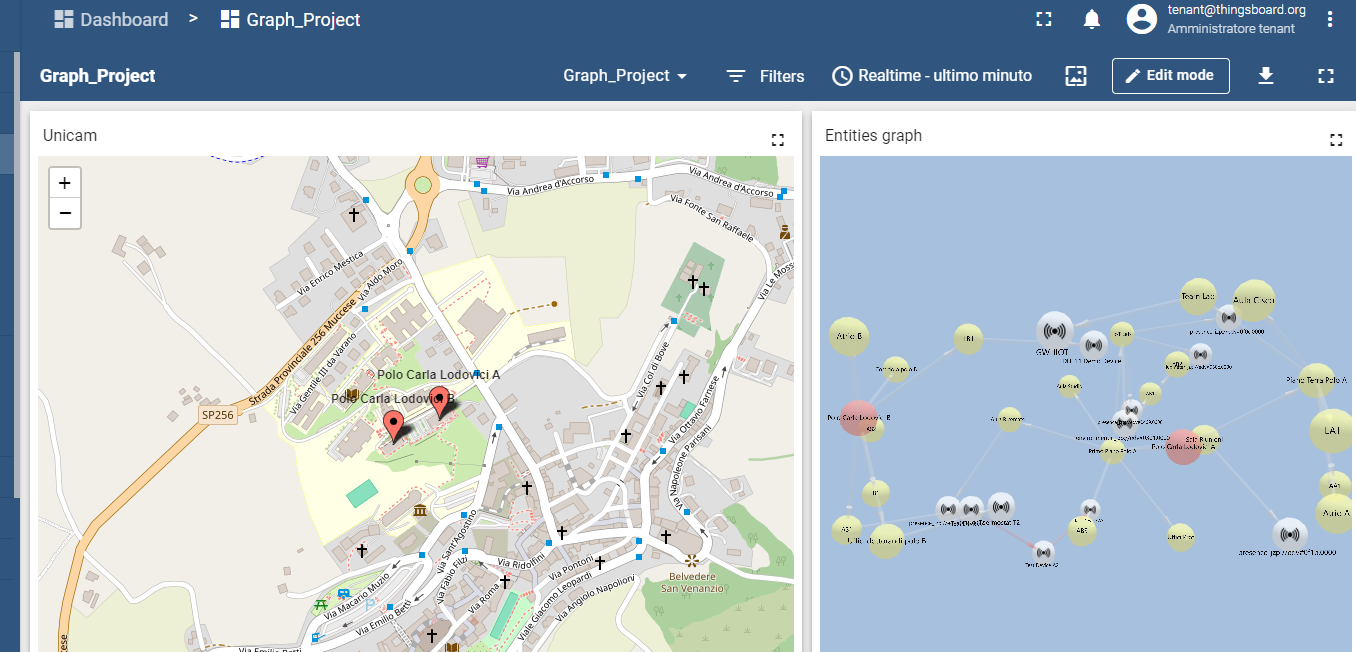This screenshot has height=652, width=1356.
Task: Click the red Polo Carla Lodovici A graph node
Action: [x=1183, y=446]
